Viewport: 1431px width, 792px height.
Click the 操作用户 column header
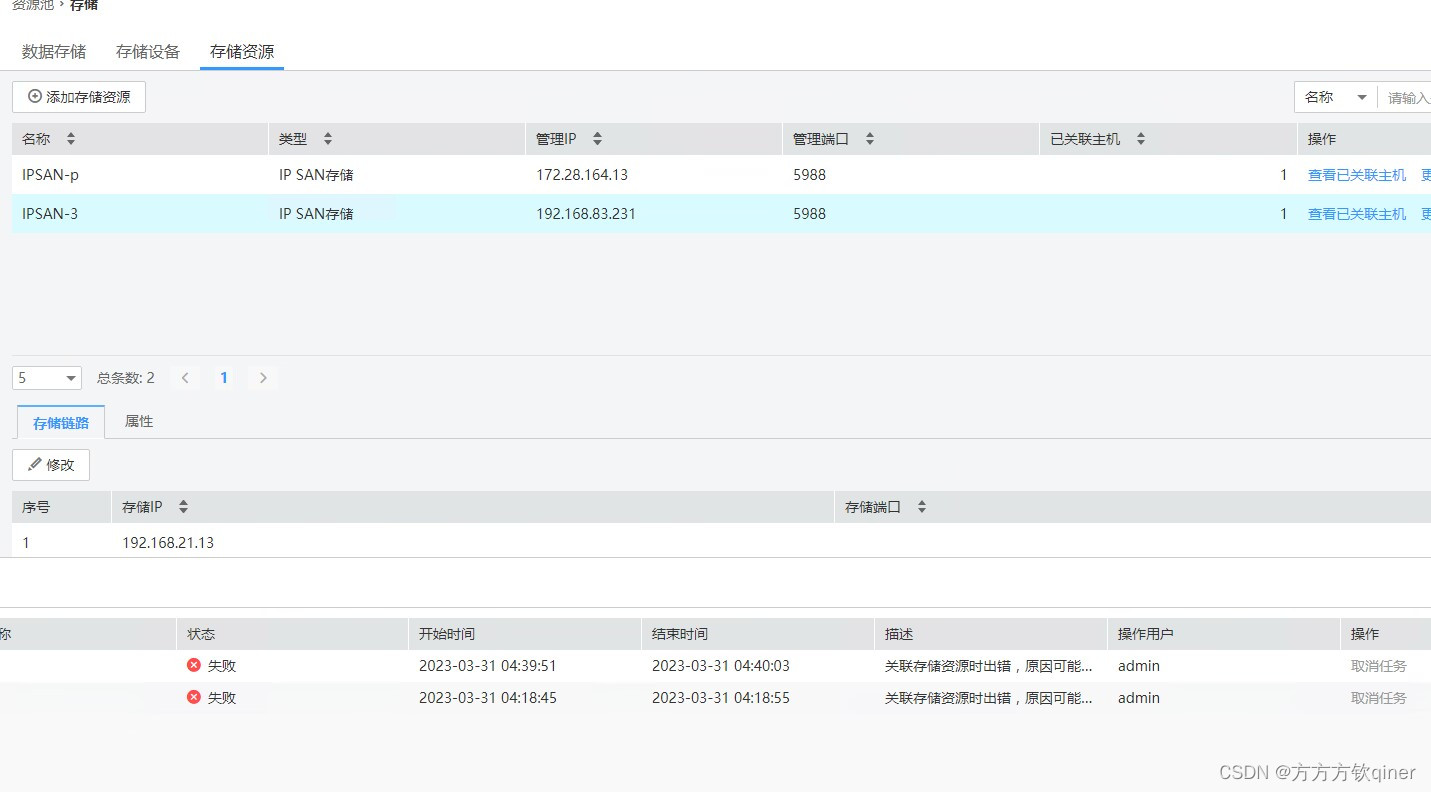tap(1146, 634)
